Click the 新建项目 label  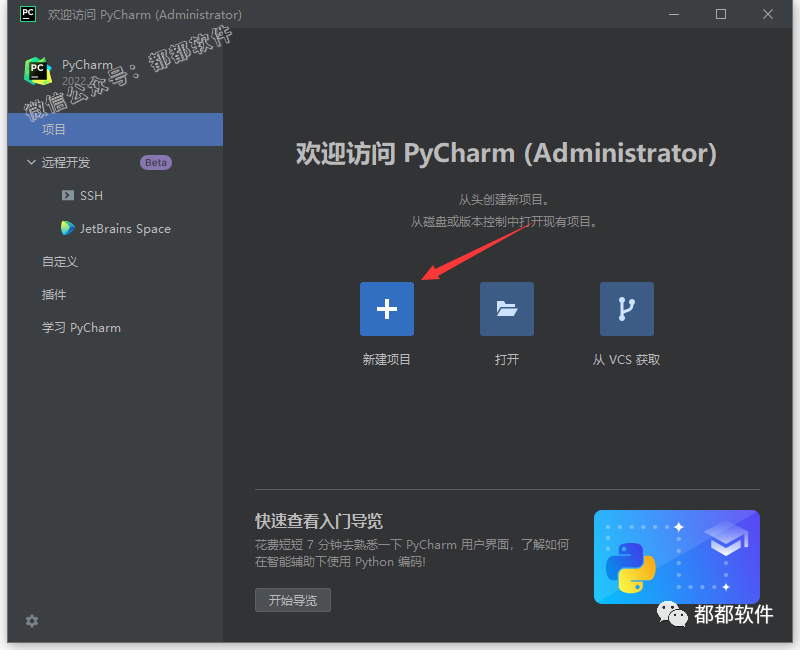point(387,360)
